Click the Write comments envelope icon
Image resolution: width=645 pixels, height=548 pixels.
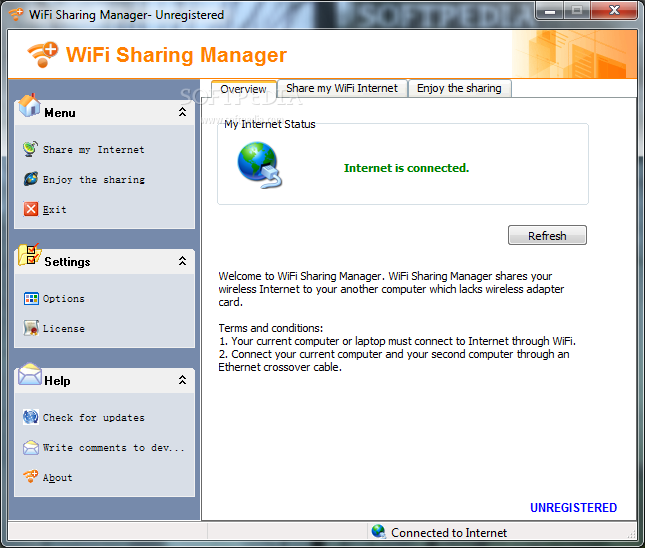(x=31, y=447)
